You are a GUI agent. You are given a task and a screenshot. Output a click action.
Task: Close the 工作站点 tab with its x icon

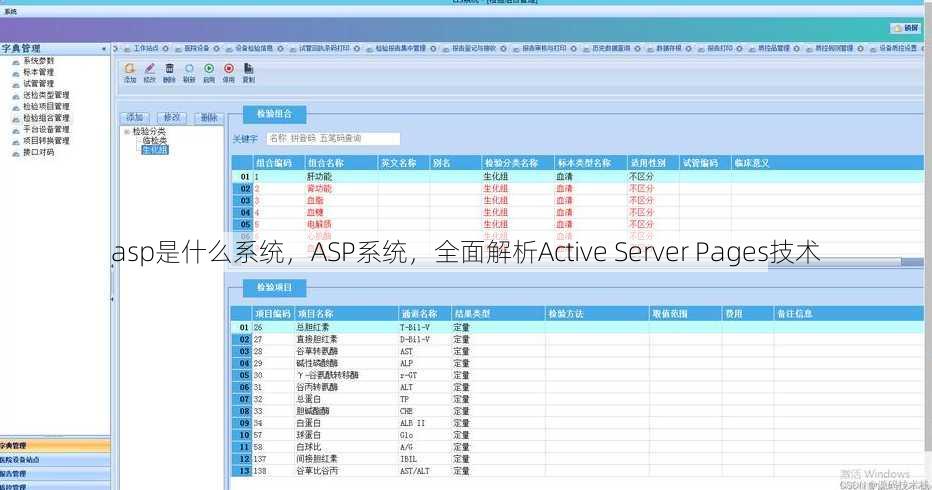pyautogui.click(x=166, y=48)
